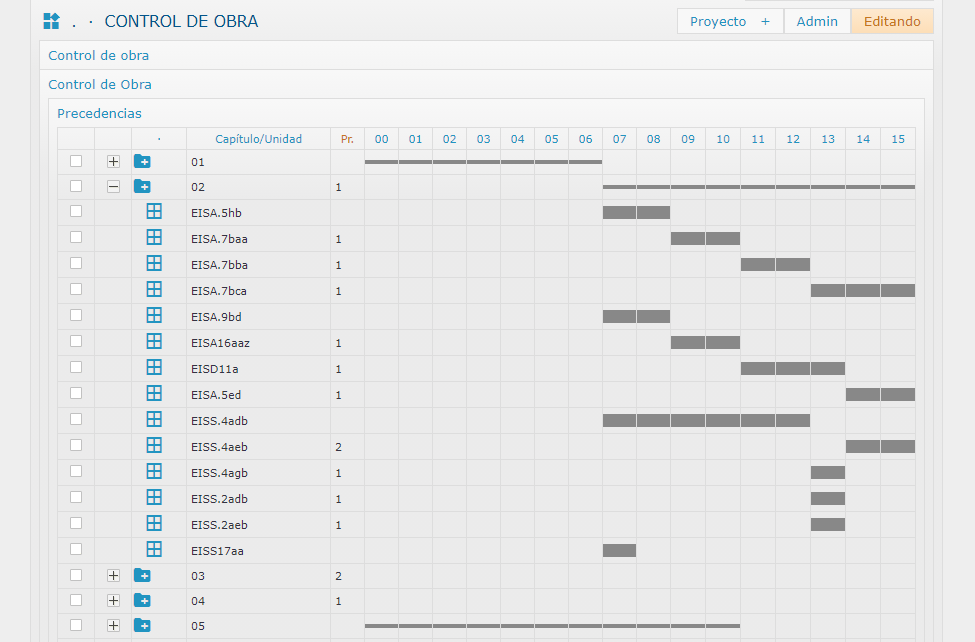Image resolution: width=975 pixels, height=642 pixels.
Task: Click the Editando button
Action: (892, 21)
